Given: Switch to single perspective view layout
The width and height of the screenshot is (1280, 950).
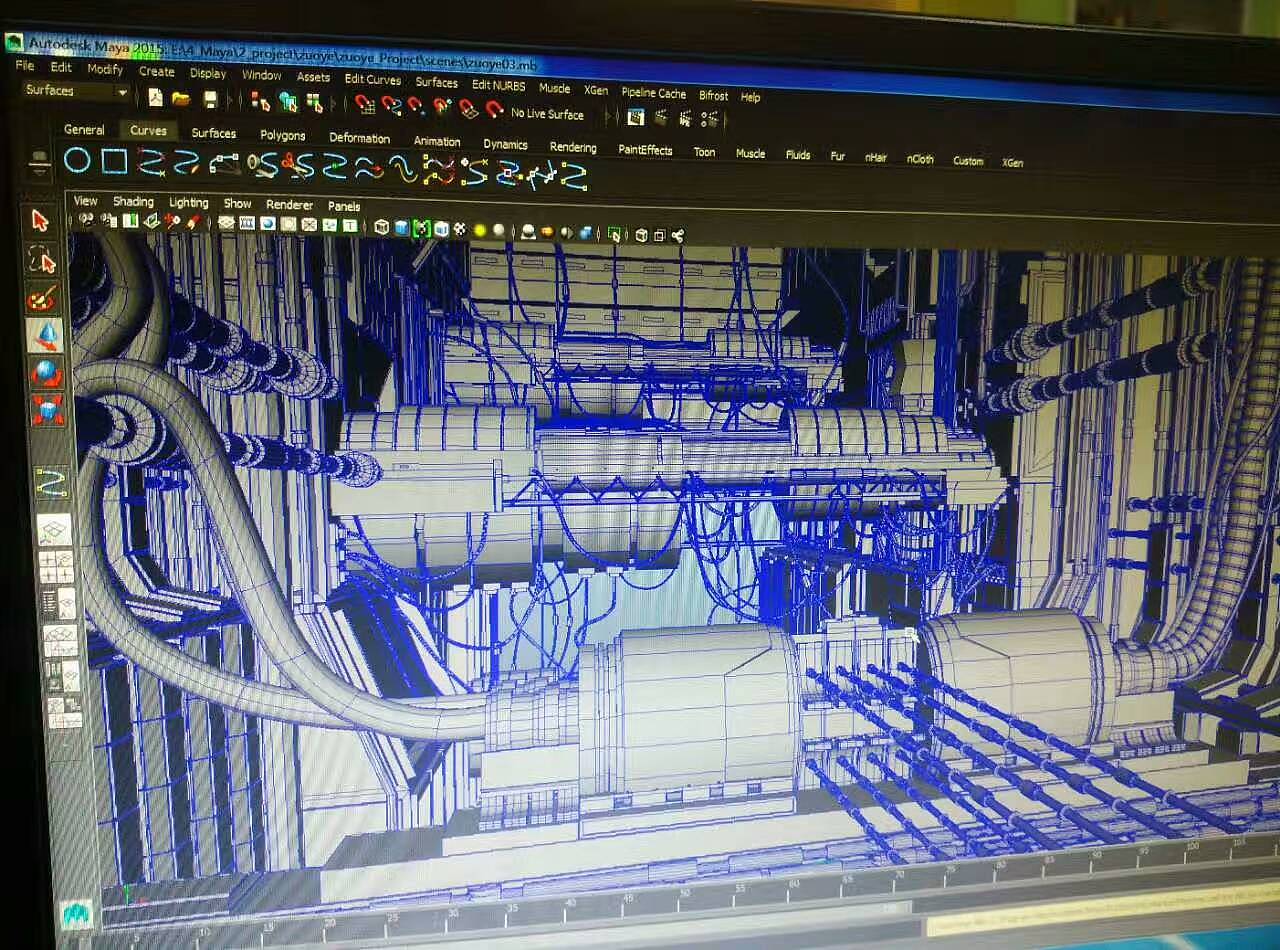Looking at the screenshot, I should coord(54,529).
